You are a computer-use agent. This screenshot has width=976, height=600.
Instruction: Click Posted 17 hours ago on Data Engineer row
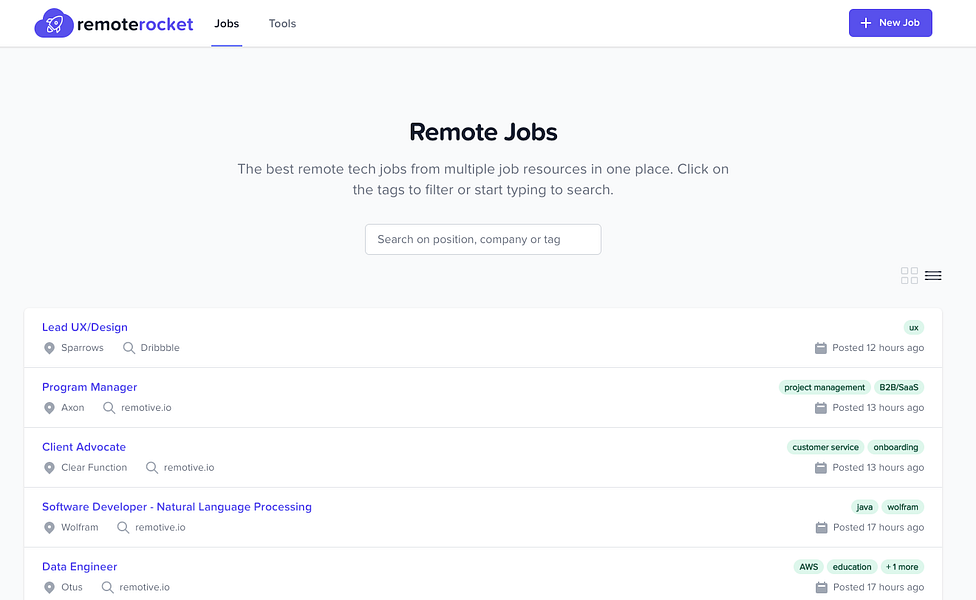coord(878,587)
